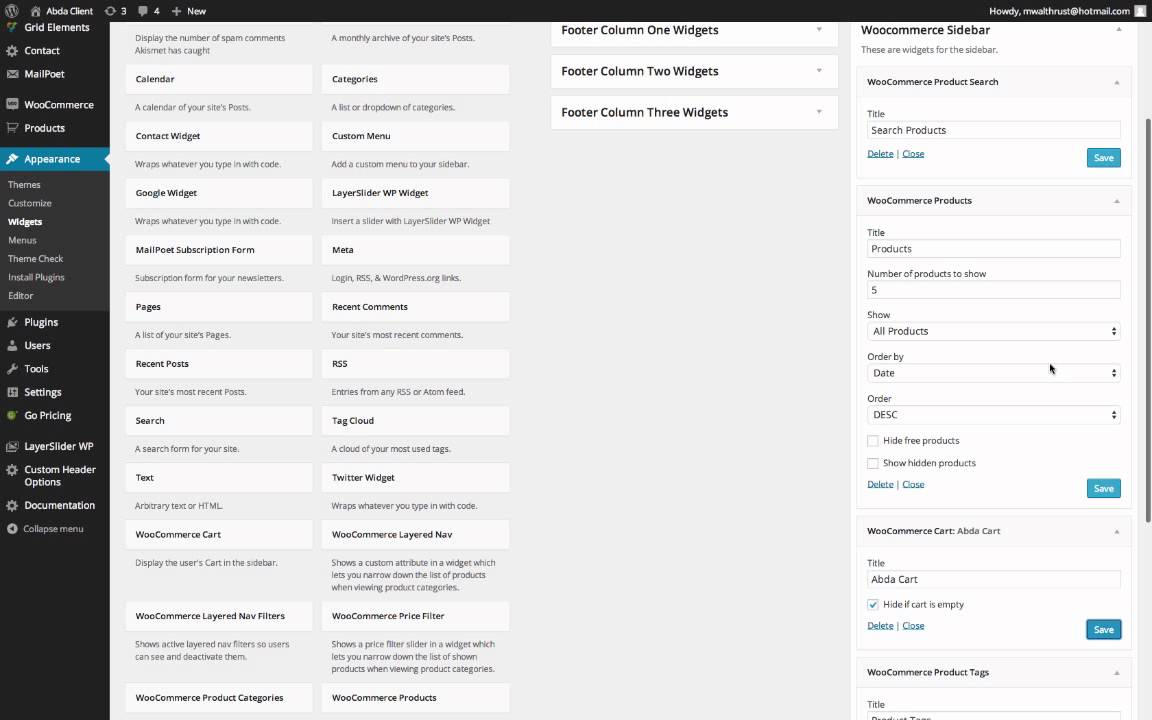1152x720 pixels.
Task: Delete the WooCommerce Product Search widget
Action: point(880,154)
